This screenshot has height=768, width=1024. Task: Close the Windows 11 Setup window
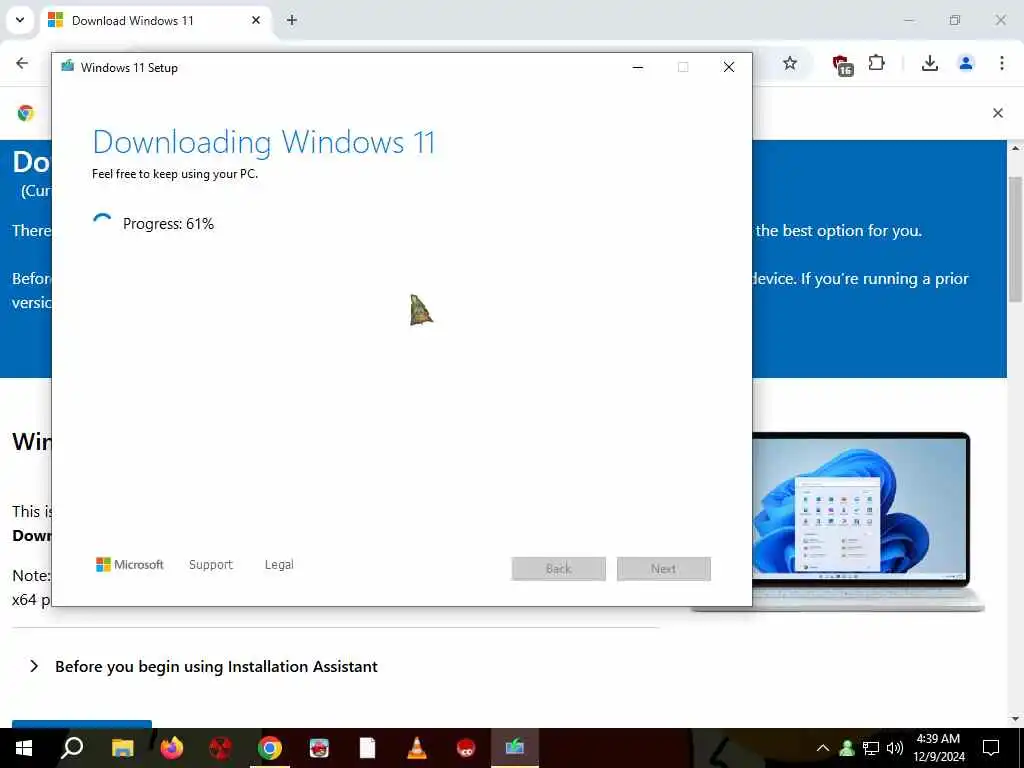click(729, 67)
